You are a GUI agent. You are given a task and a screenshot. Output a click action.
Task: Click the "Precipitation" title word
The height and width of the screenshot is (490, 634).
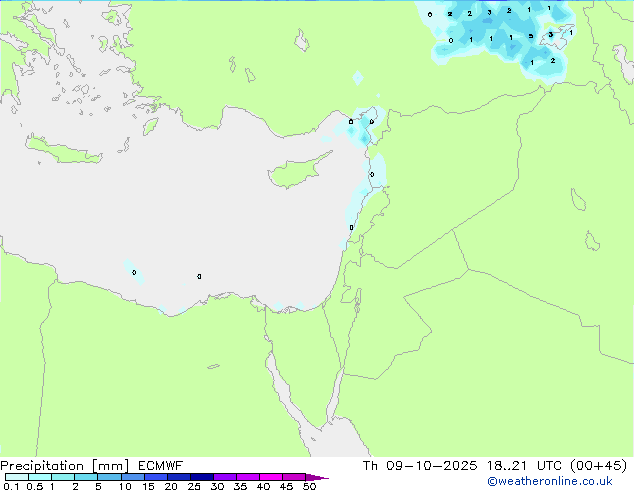tap(42, 466)
